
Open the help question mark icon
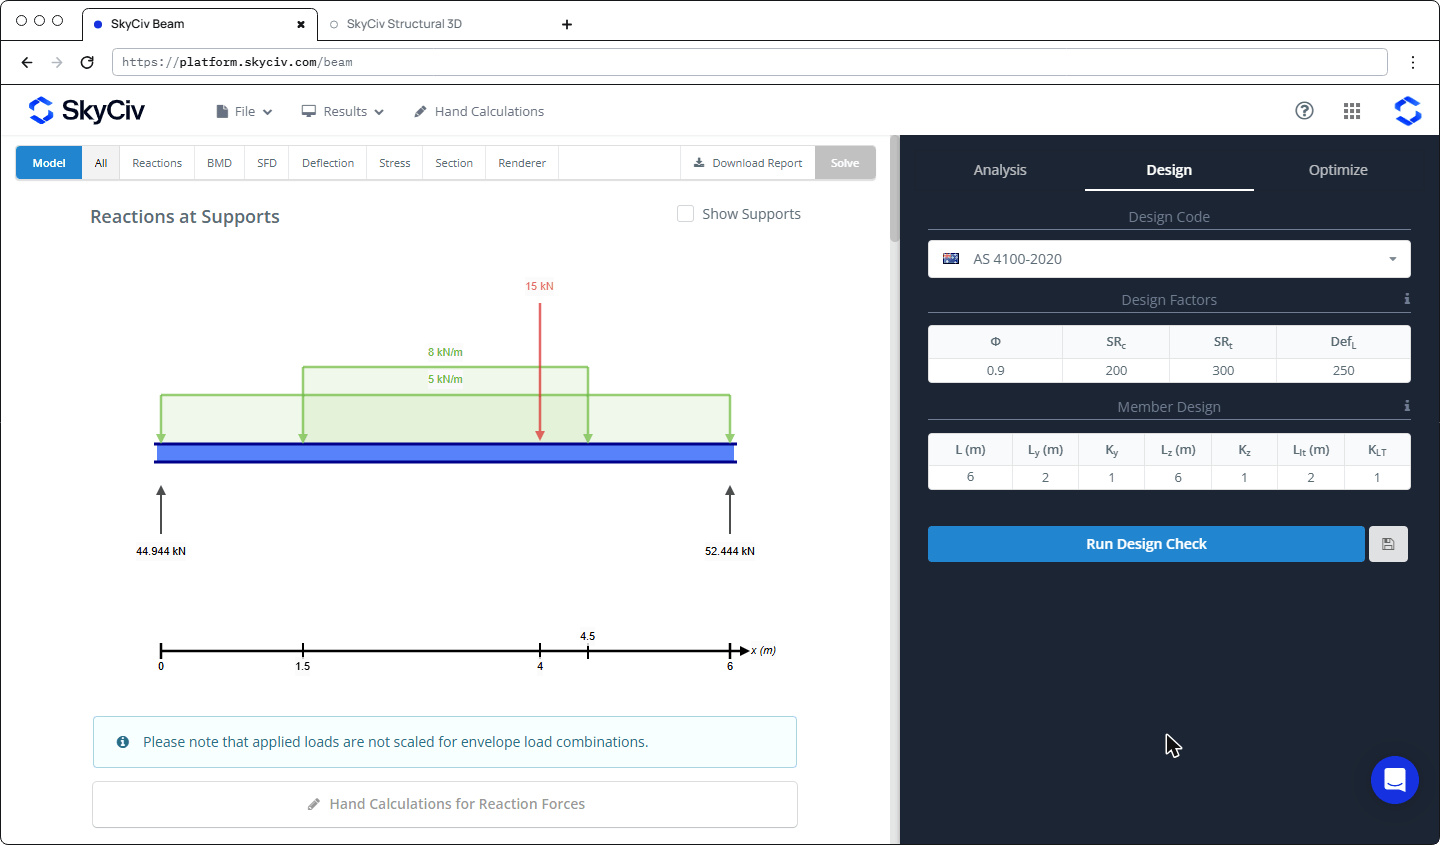coord(1304,111)
